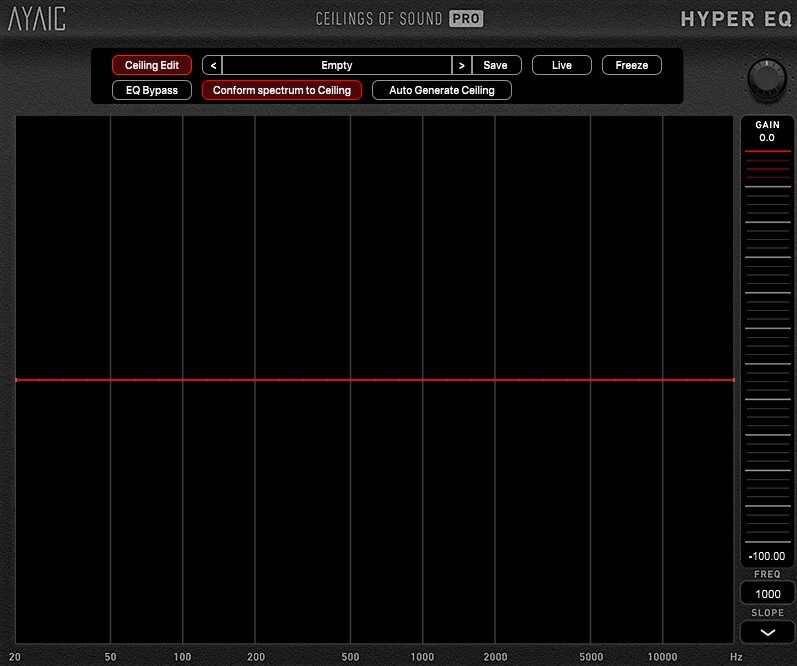797x666 pixels.
Task: Click the HYPER EQ logo
Action: pos(736,19)
